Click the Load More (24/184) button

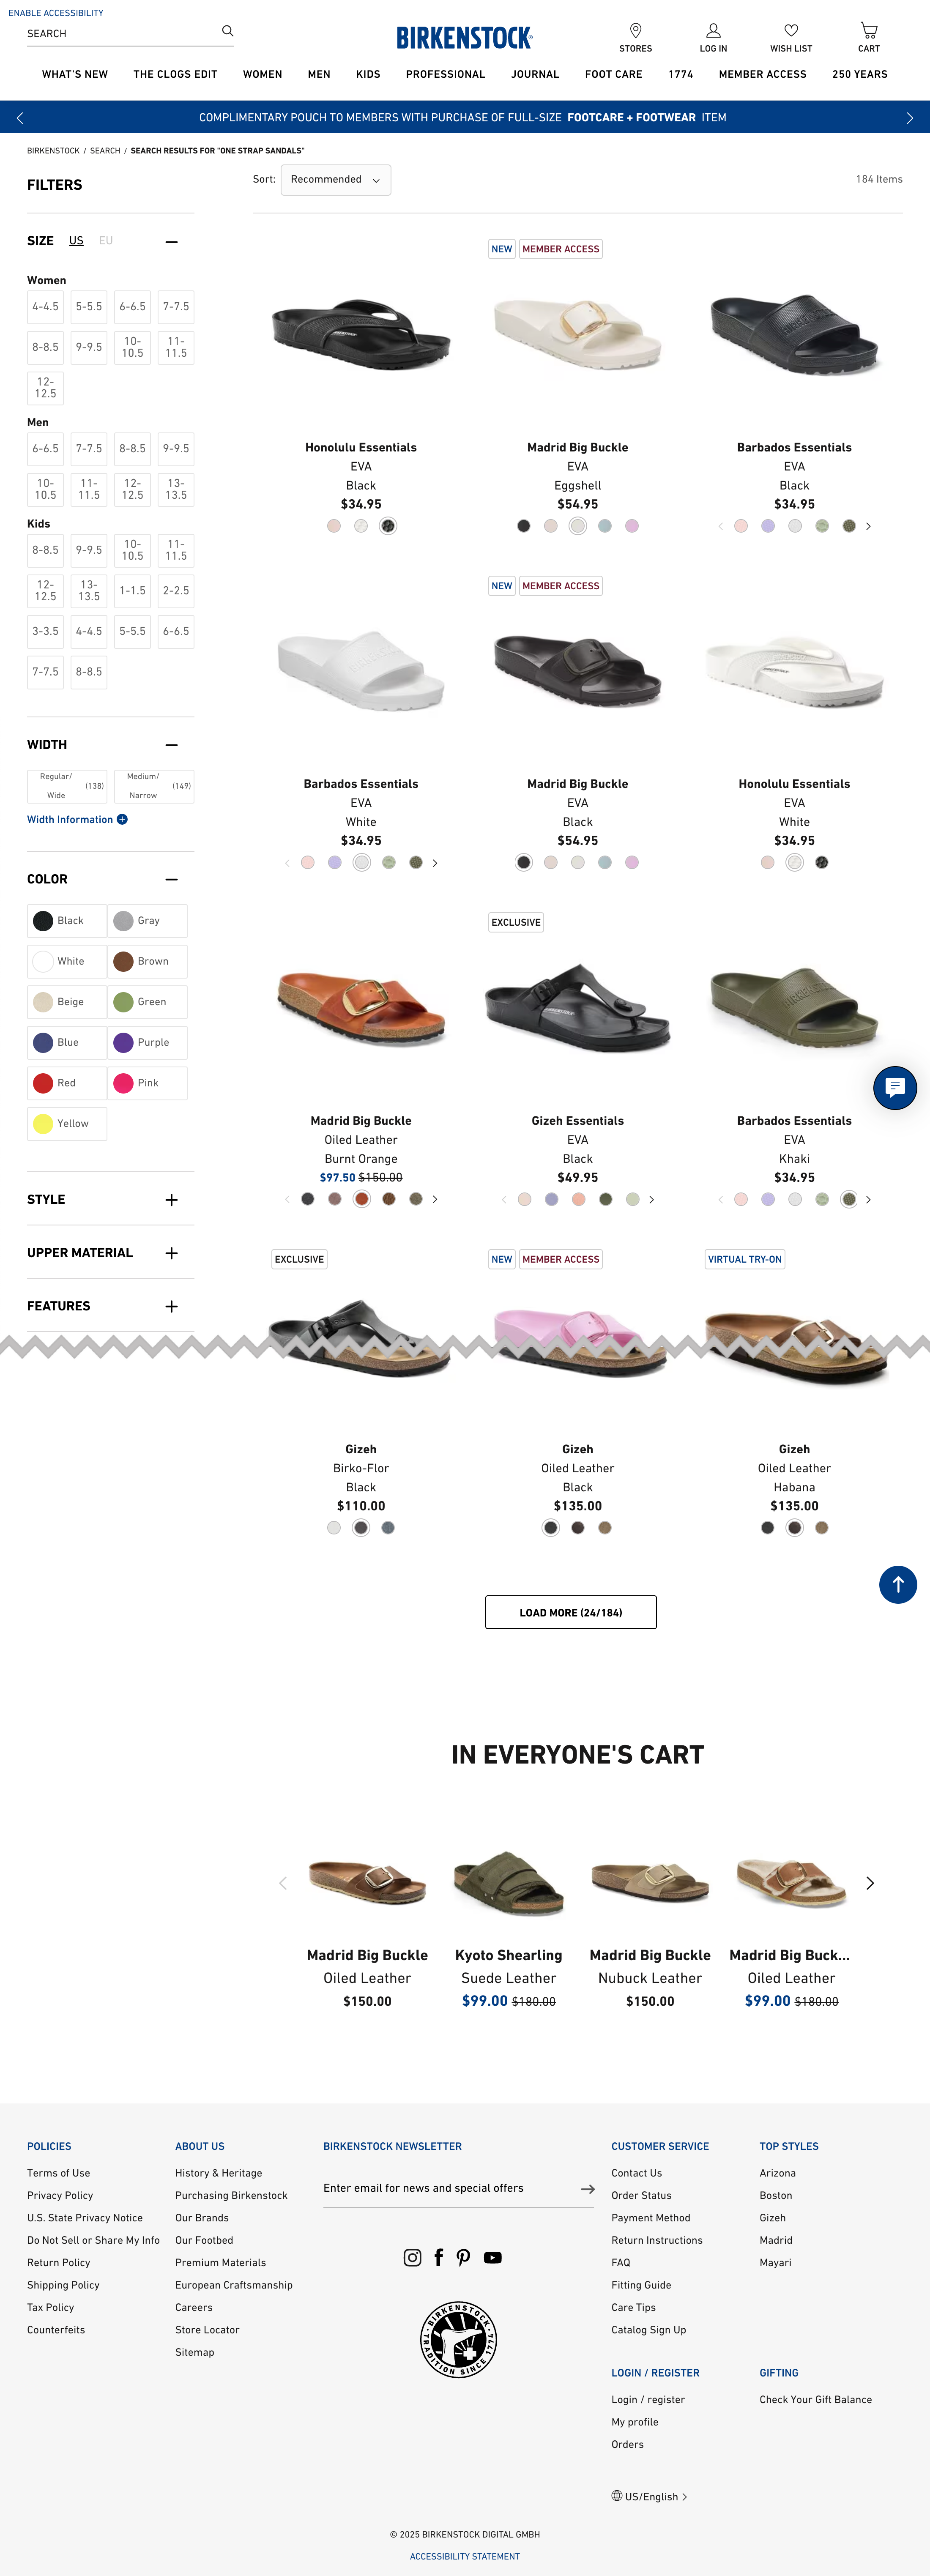click(570, 1612)
